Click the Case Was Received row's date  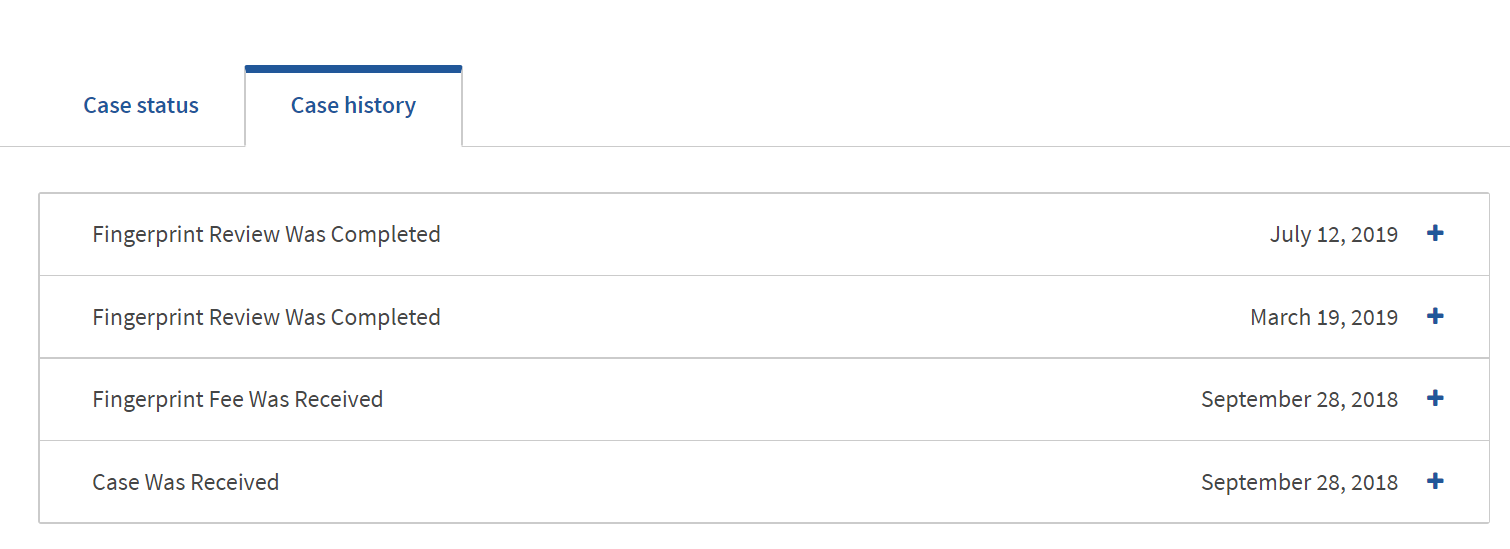coord(1299,482)
